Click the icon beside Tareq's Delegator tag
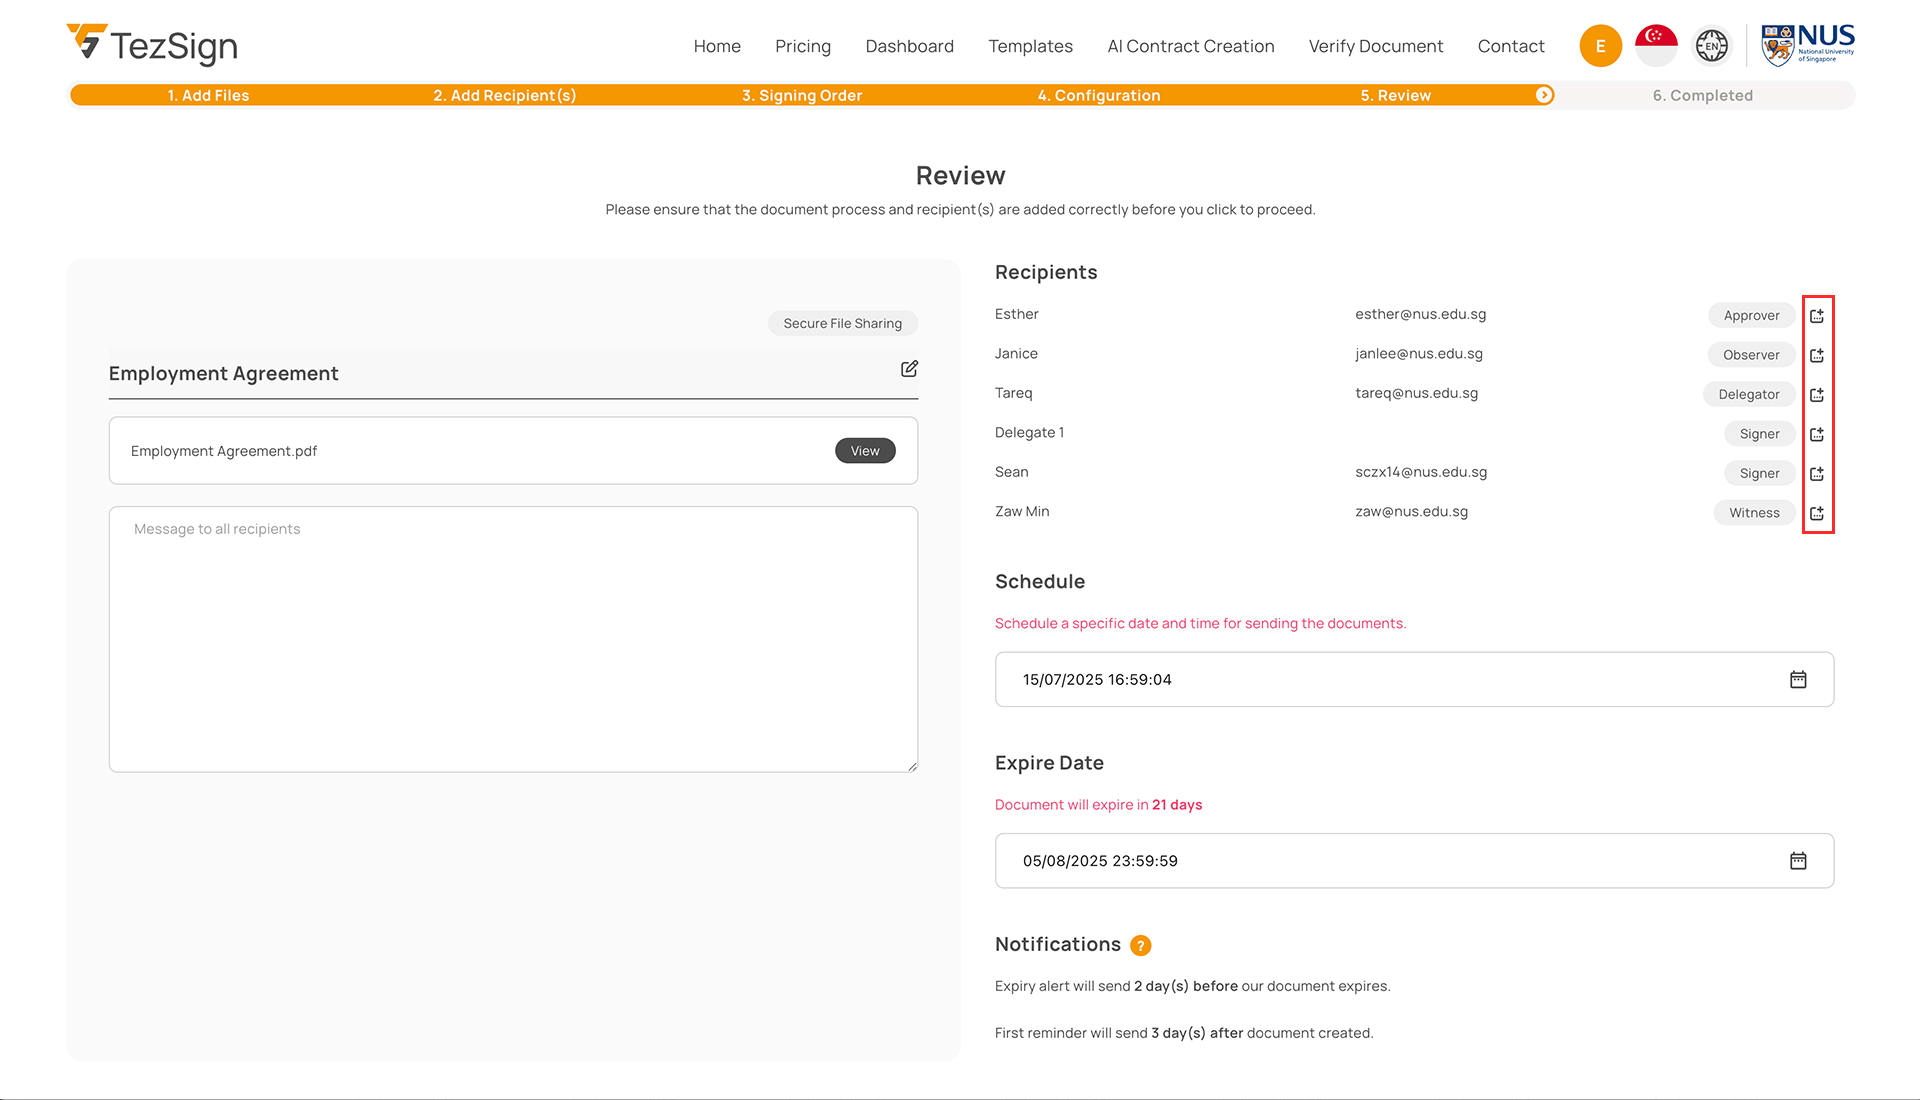The image size is (1920, 1100). [x=1817, y=395]
